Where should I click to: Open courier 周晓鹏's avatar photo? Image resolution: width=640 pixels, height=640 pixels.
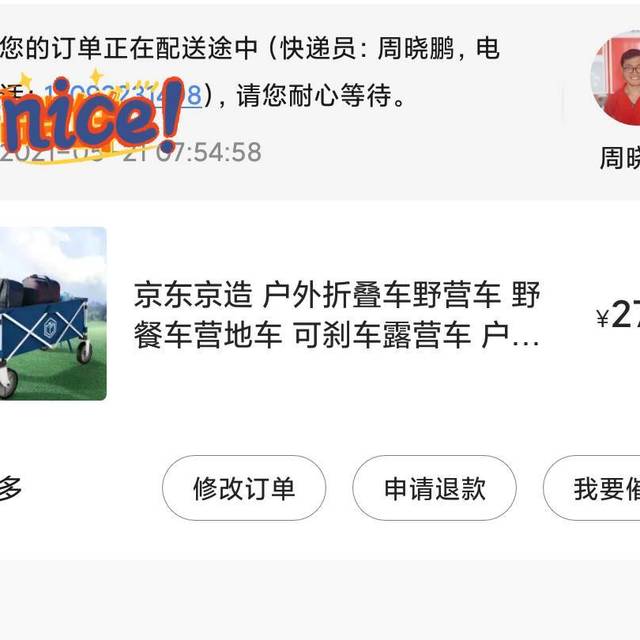[616, 80]
